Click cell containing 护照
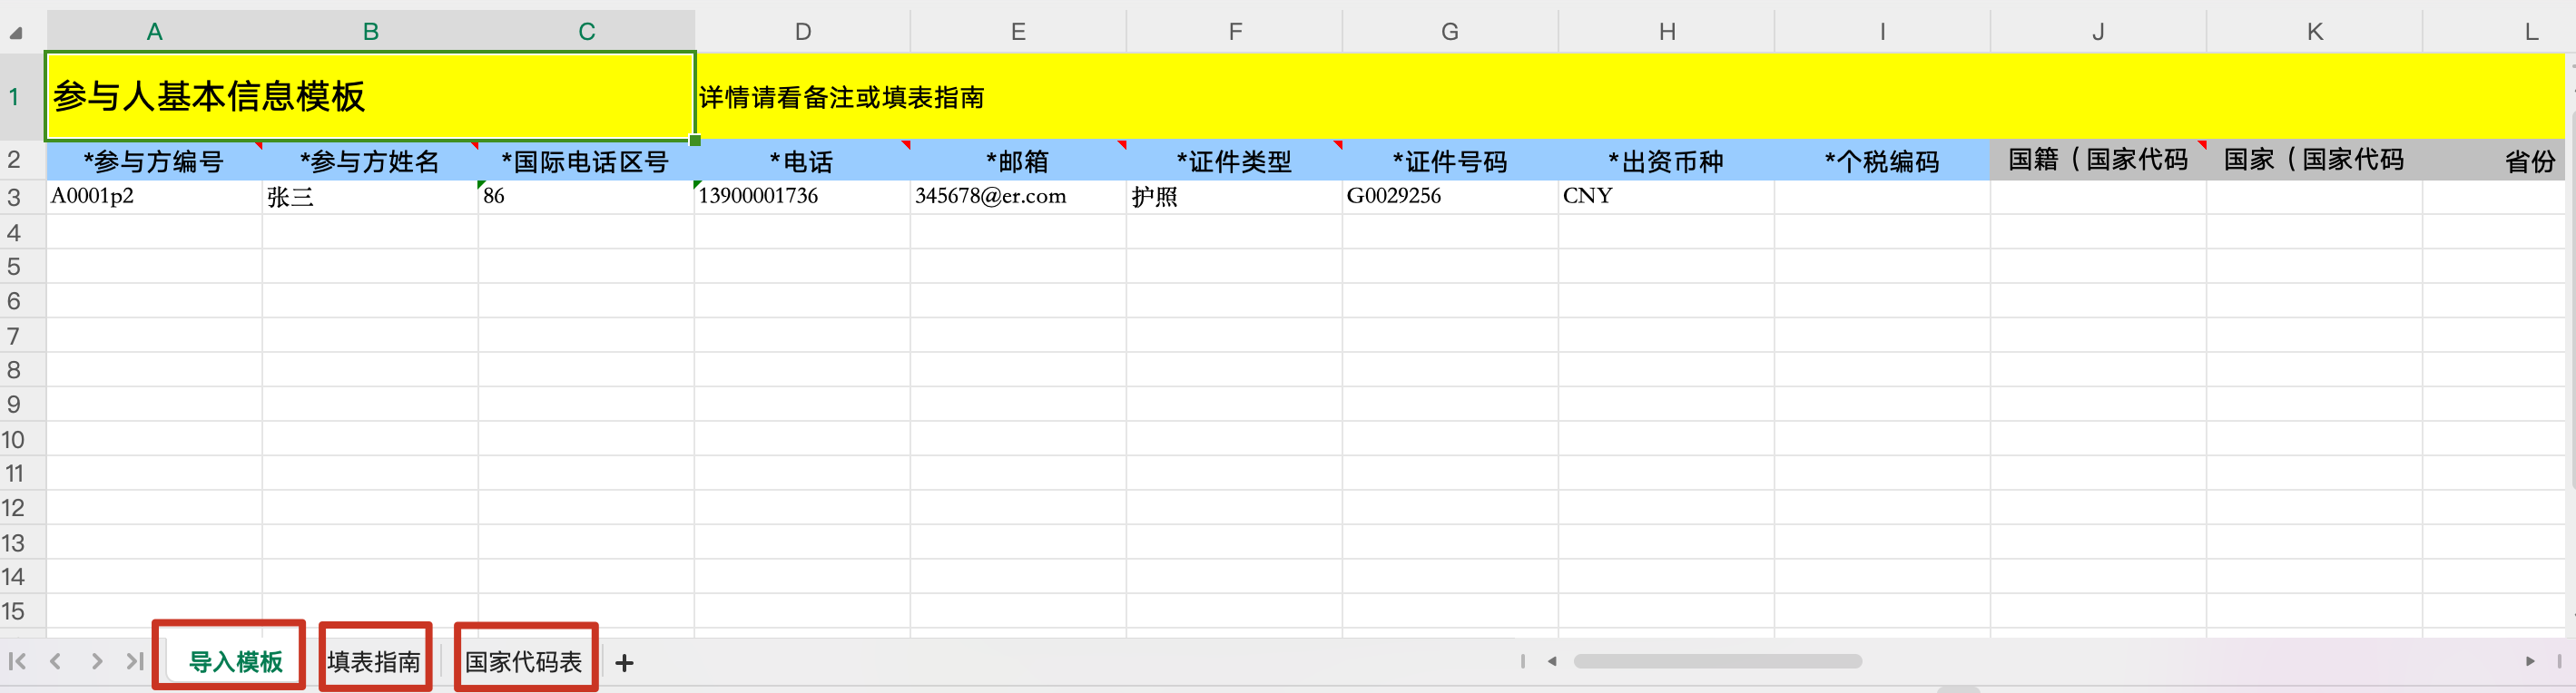Screen dimensions: 2576x693 pyautogui.click(x=1234, y=197)
